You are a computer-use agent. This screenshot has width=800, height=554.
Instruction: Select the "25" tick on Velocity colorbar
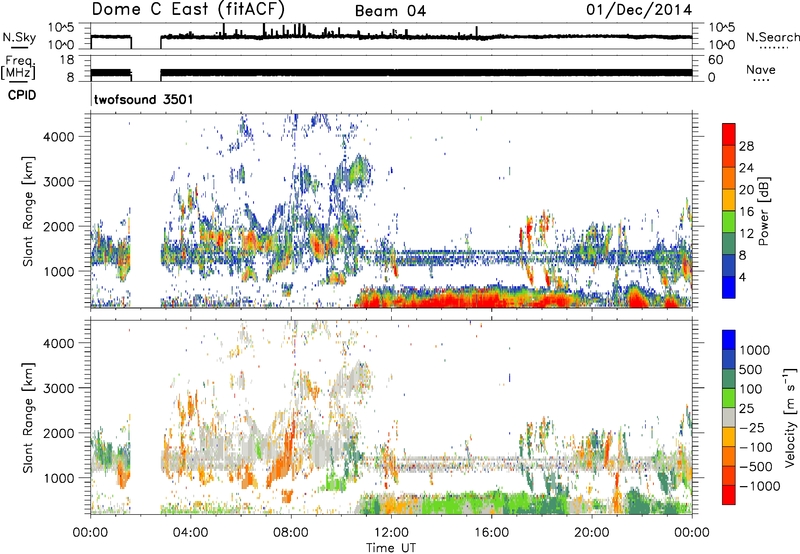(x=746, y=408)
